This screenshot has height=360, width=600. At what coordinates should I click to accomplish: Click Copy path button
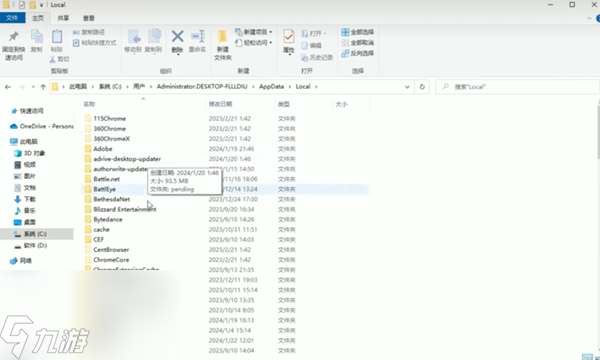tap(88, 32)
